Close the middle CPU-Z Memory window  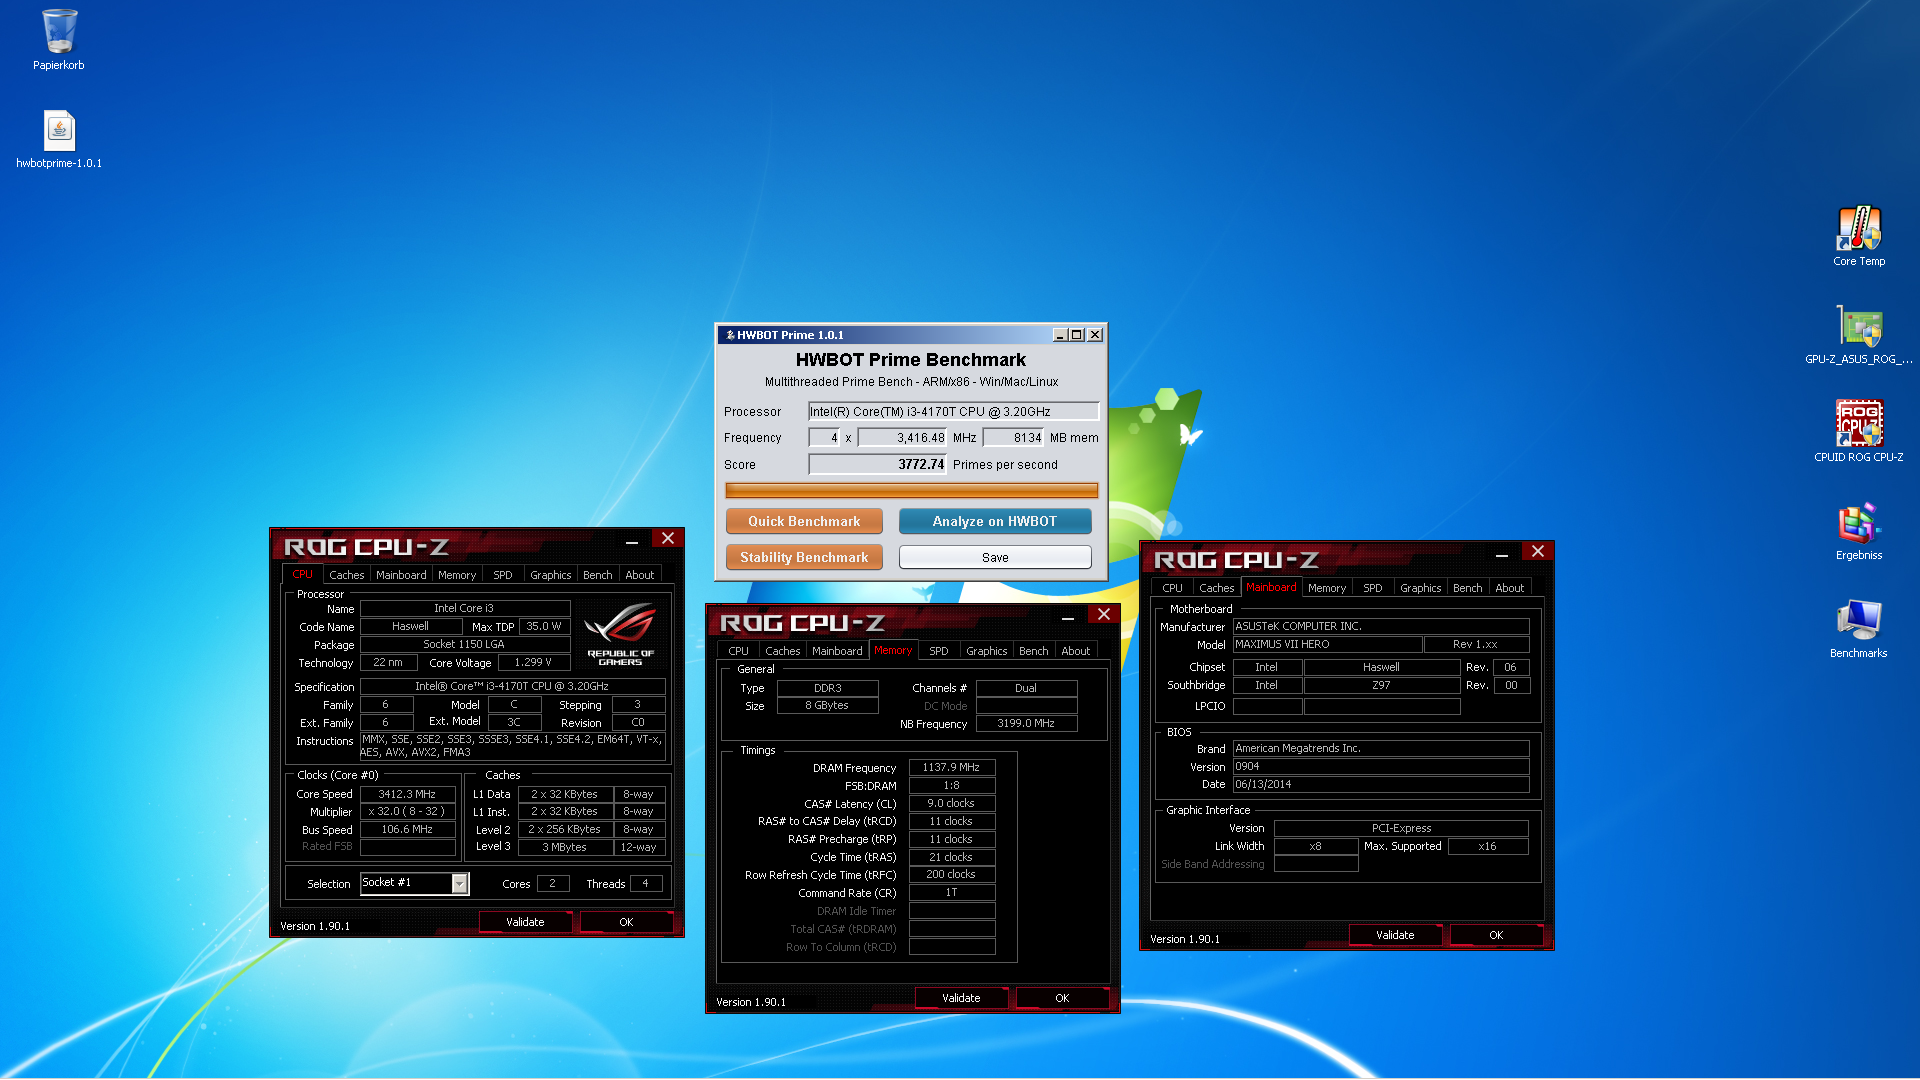point(1104,614)
